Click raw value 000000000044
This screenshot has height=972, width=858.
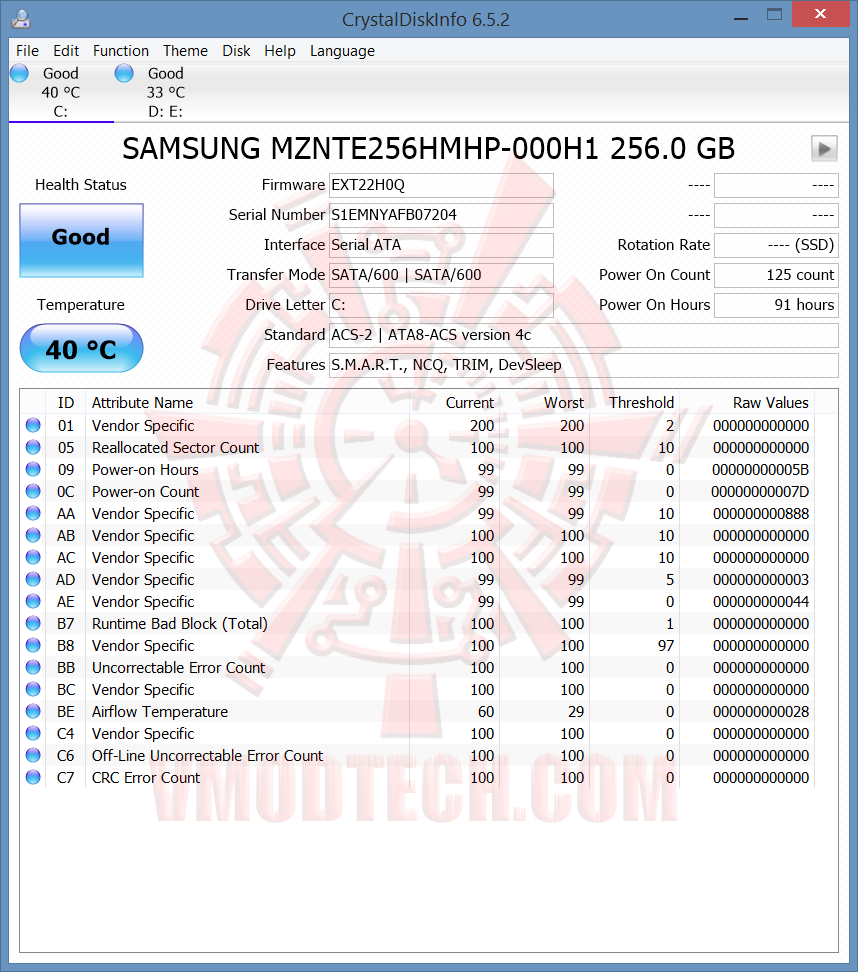761,602
